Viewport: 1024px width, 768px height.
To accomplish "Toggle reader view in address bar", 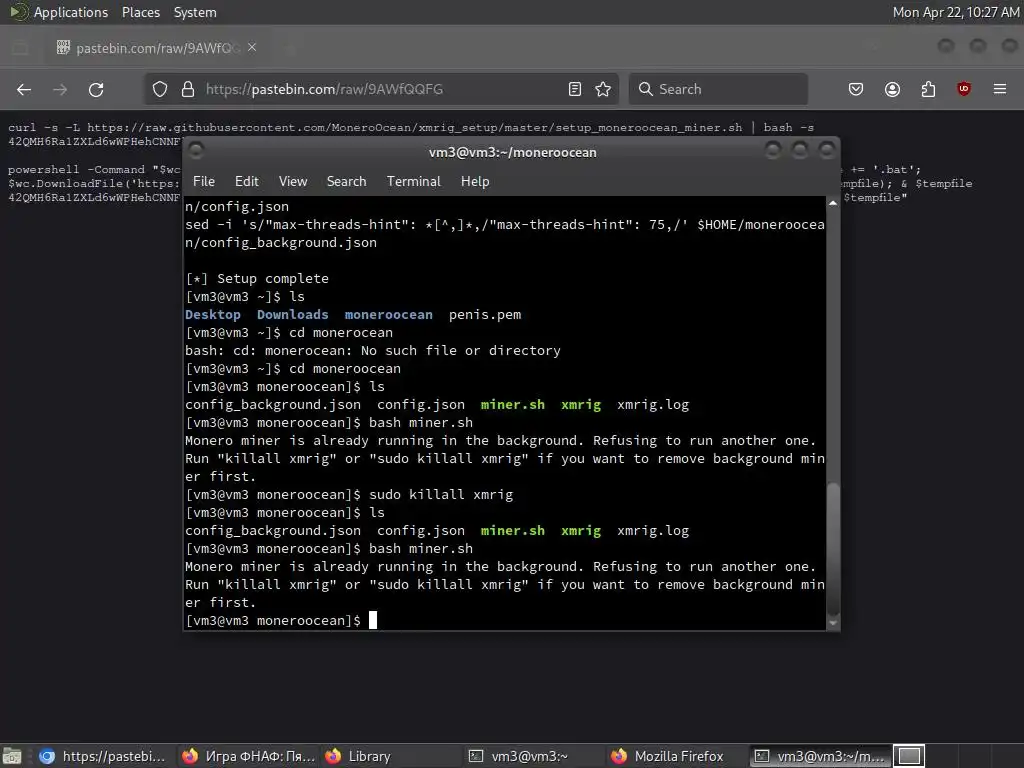I will (x=575, y=89).
